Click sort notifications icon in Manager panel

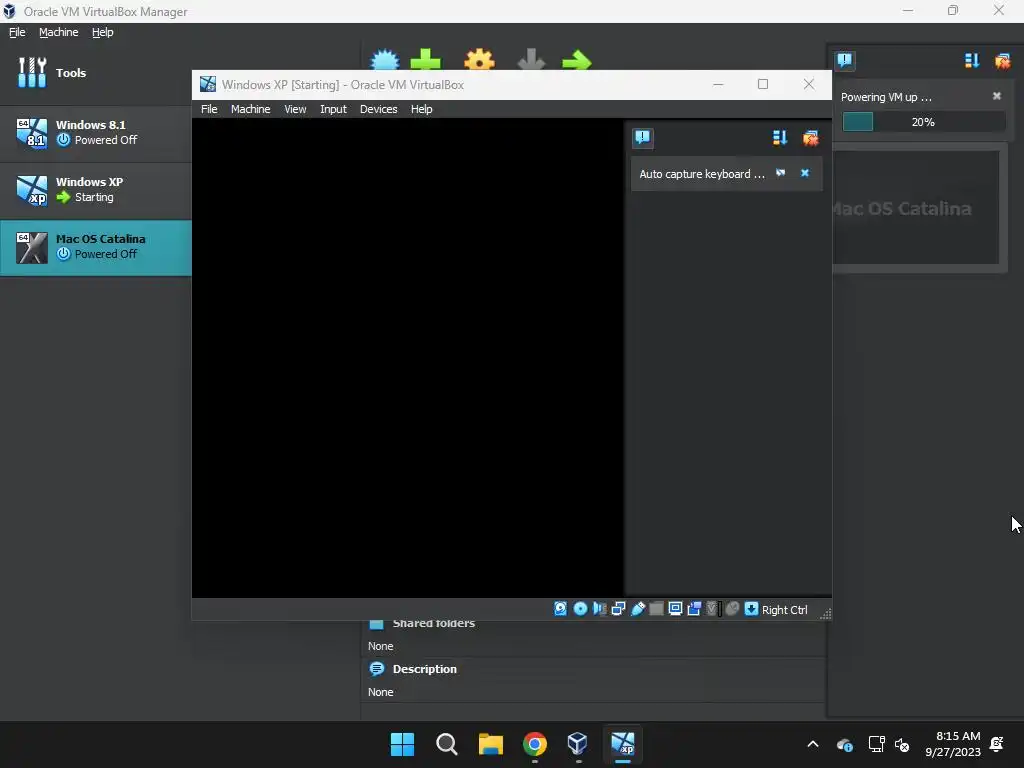pos(972,61)
